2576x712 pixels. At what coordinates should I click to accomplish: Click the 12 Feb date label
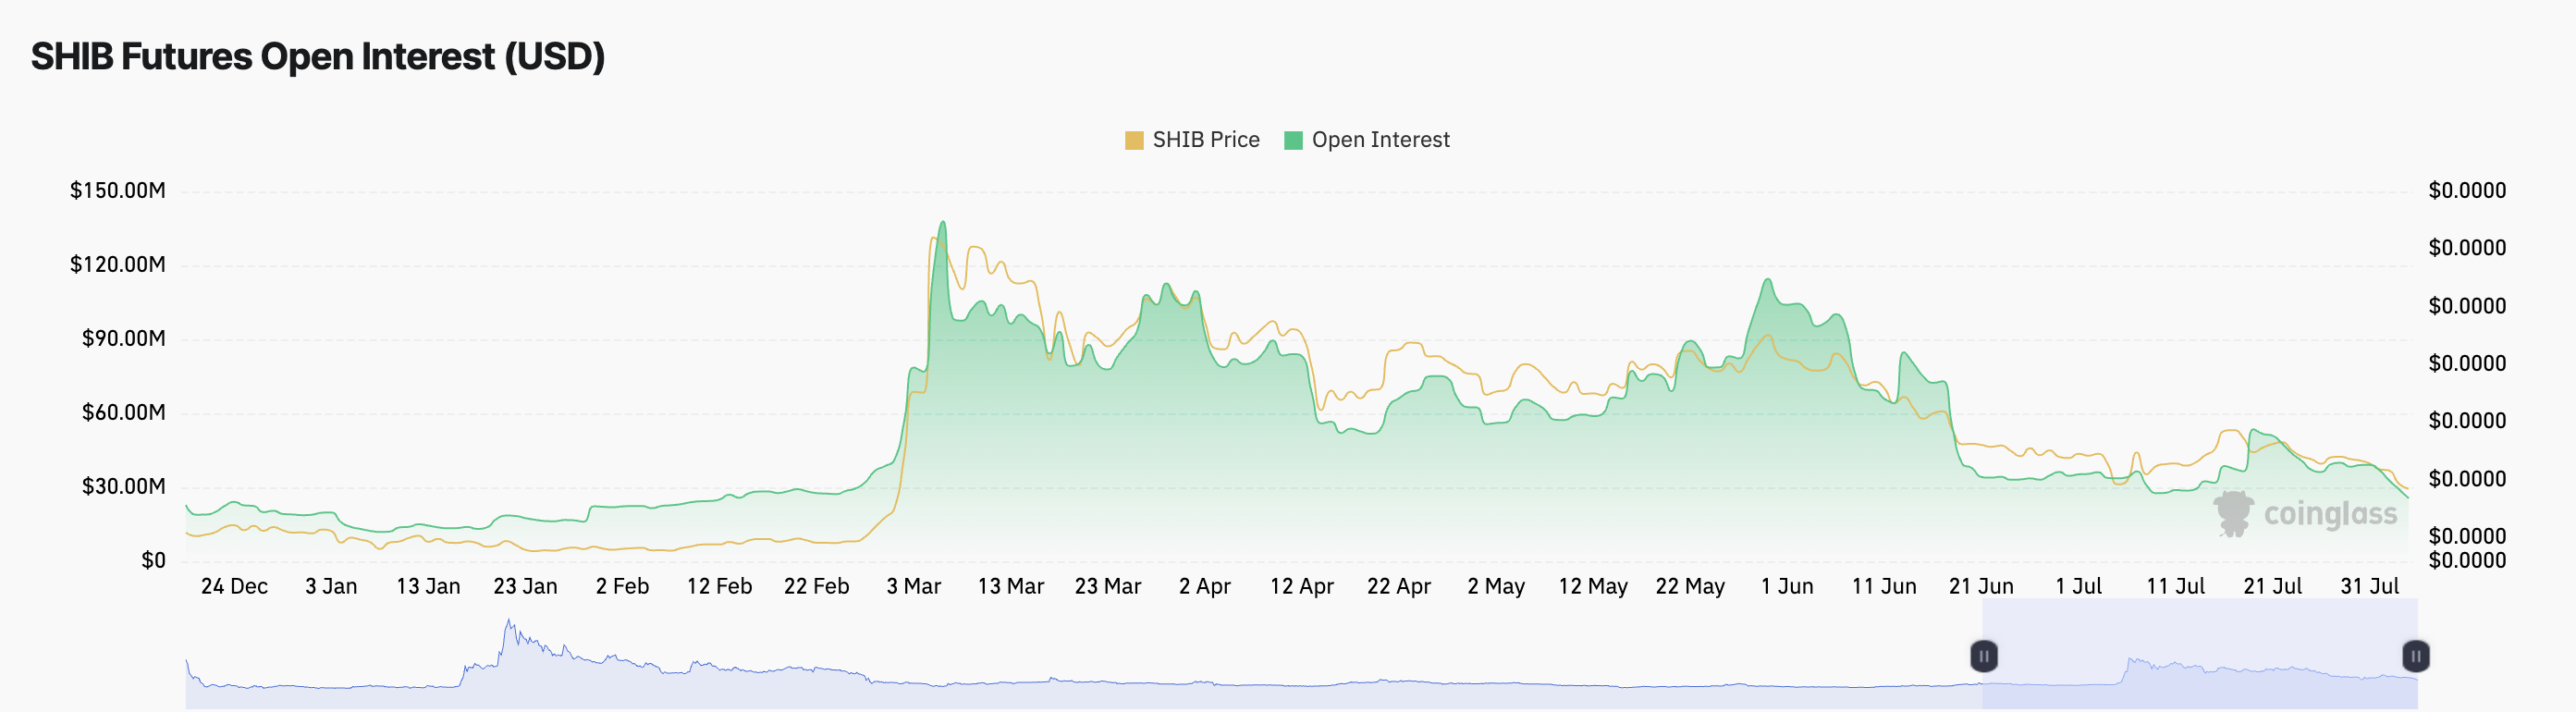pos(719,586)
